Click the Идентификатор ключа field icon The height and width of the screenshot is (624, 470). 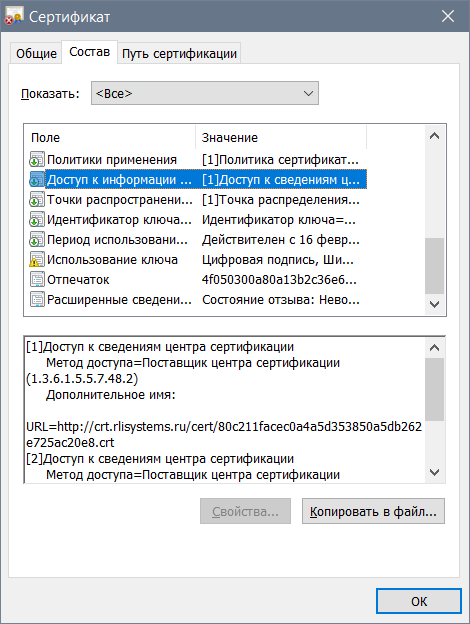(37, 220)
